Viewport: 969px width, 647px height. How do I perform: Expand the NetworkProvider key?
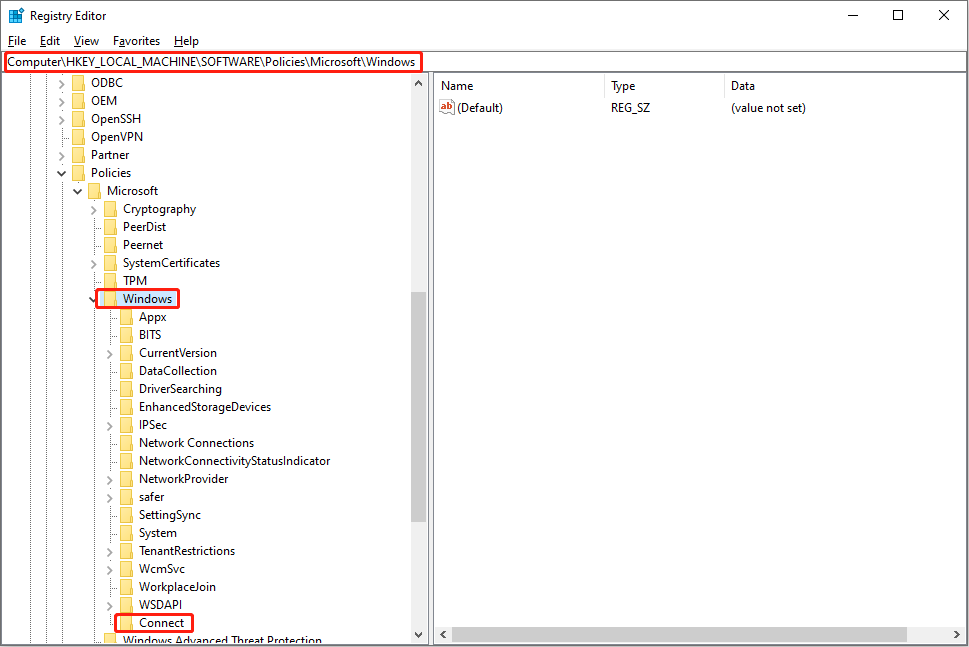pyautogui.click(x=109, y=480)
